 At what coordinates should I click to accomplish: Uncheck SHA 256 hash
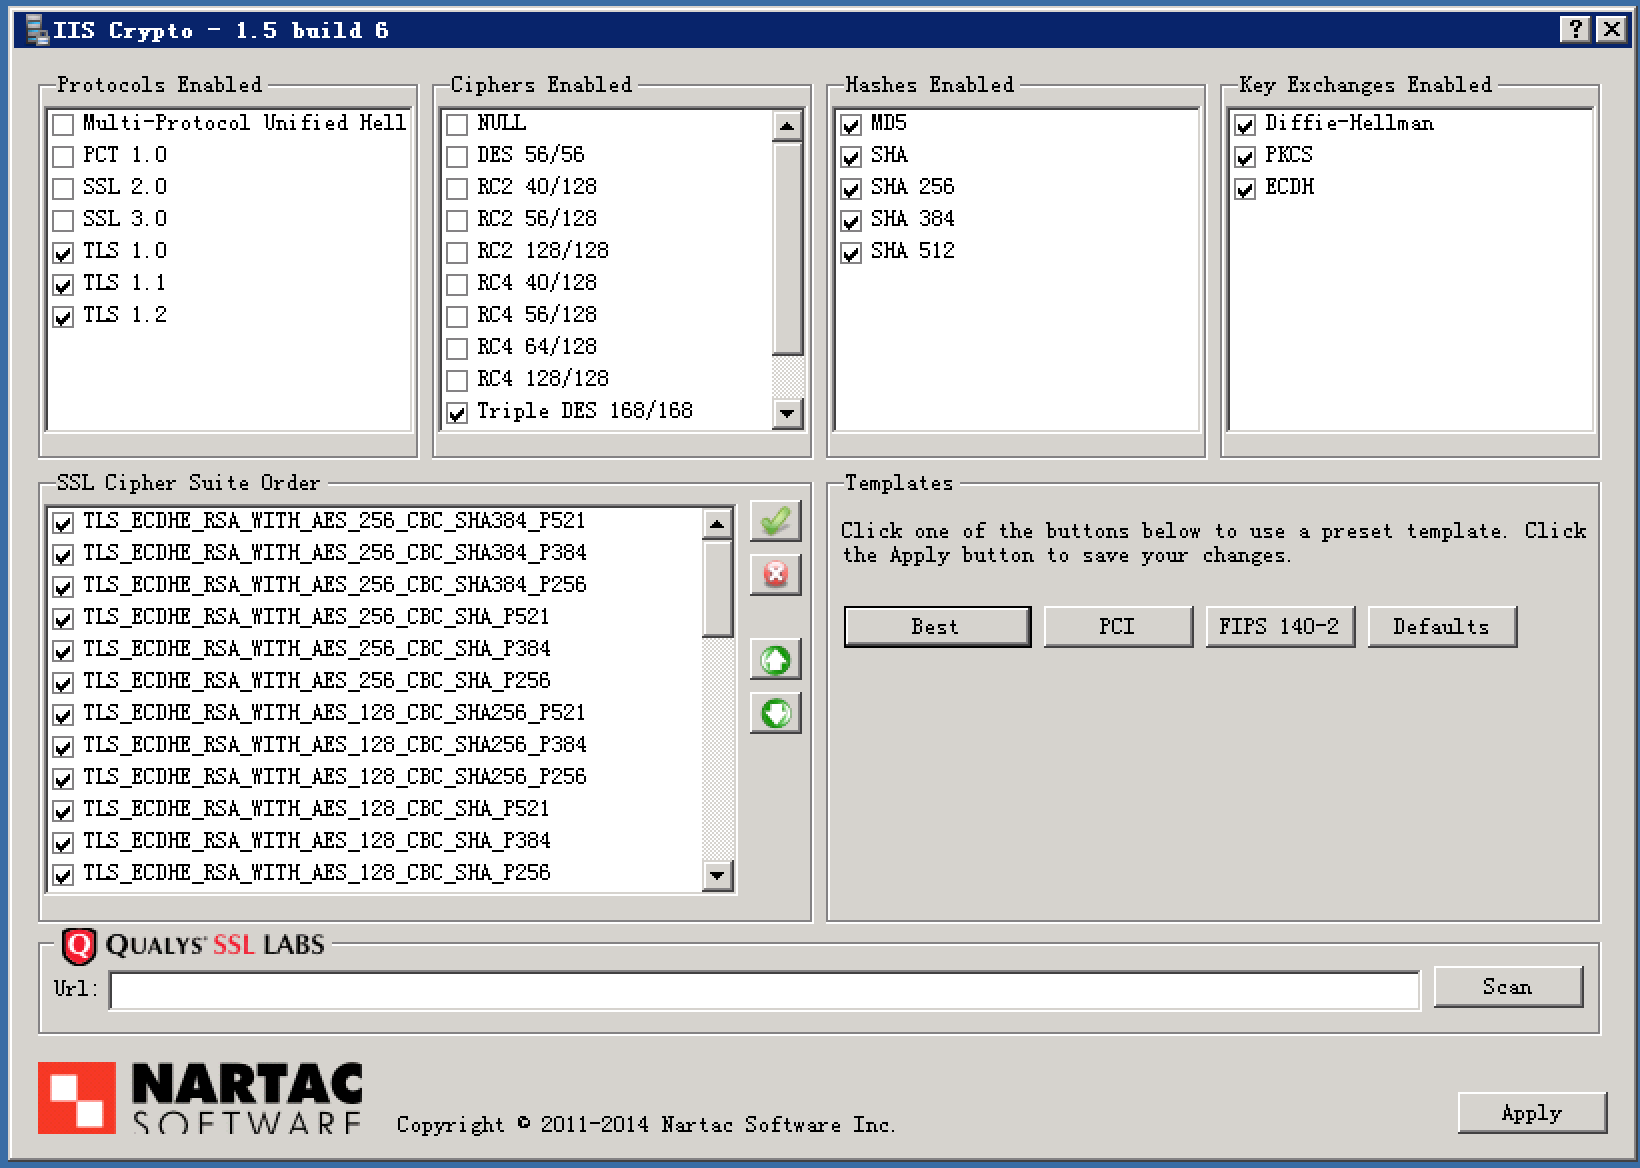pos(851,189)
